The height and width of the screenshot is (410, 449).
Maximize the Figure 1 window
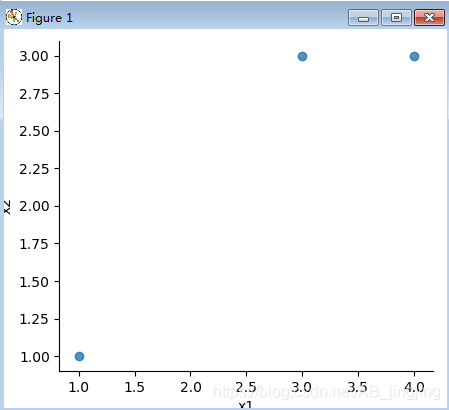click(x=396, y=18)
